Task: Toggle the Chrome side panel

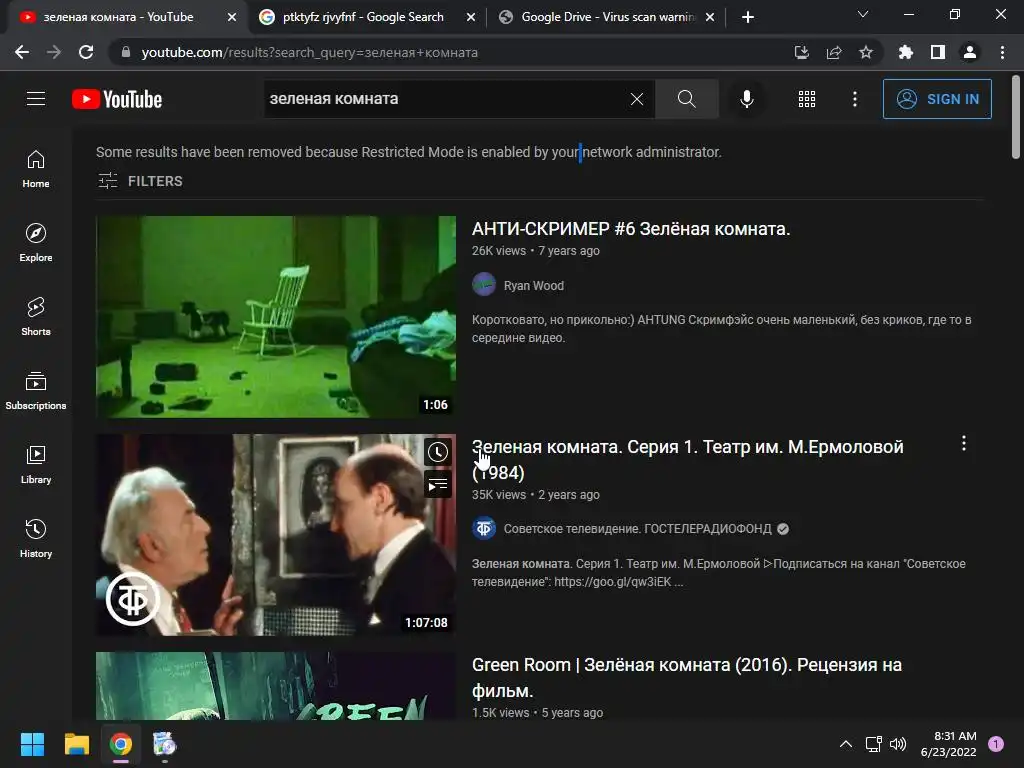Action: point(938,52)
